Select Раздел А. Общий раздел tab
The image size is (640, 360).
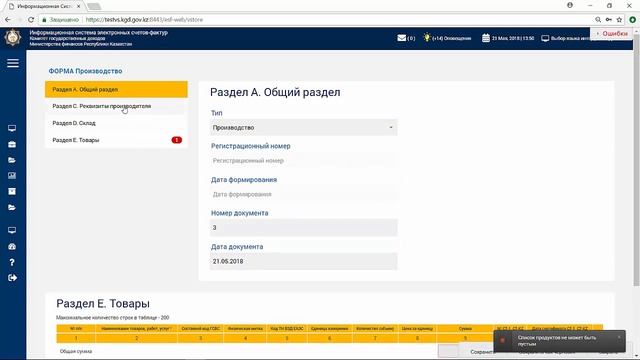[116, 89]
